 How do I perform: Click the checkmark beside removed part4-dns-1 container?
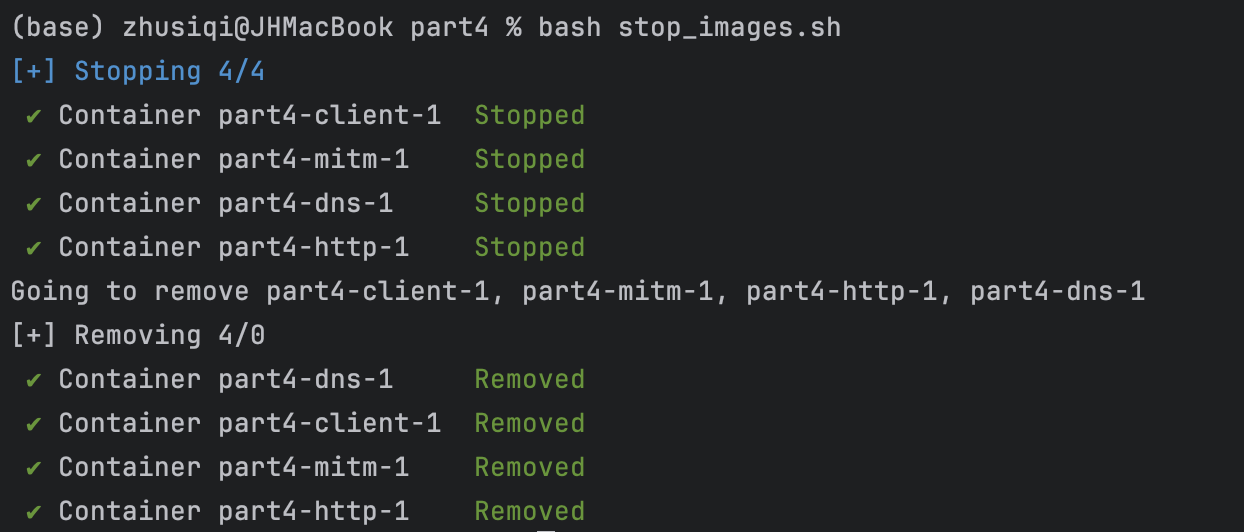click(x=34, y=380)
